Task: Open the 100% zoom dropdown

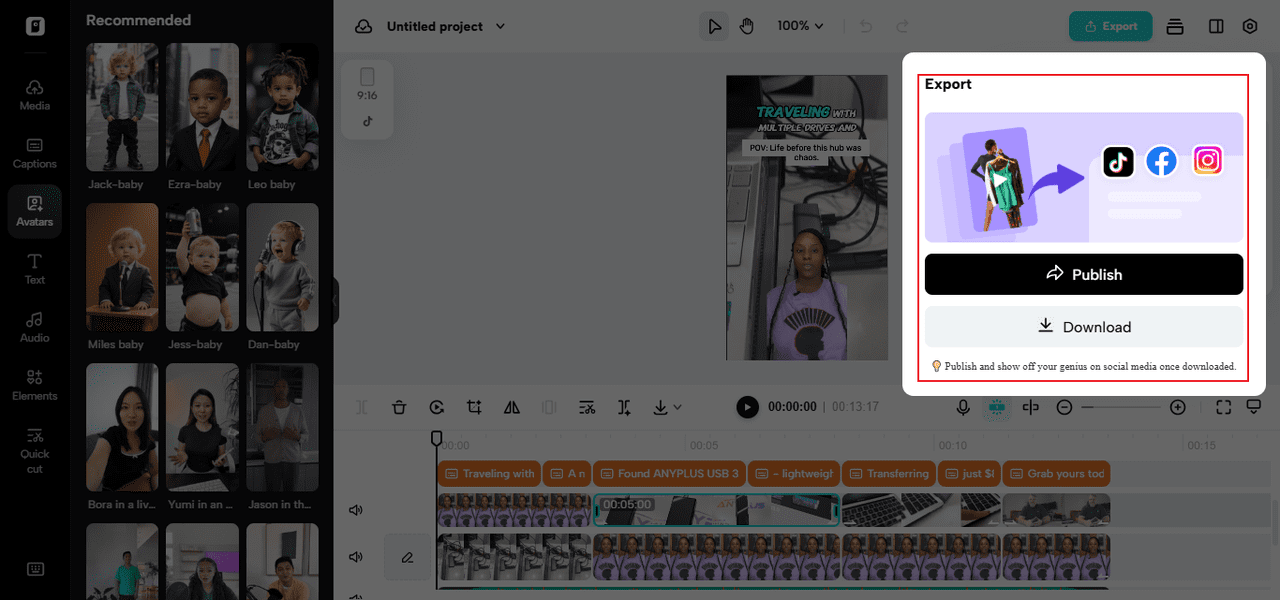Action: click(800, 26)
